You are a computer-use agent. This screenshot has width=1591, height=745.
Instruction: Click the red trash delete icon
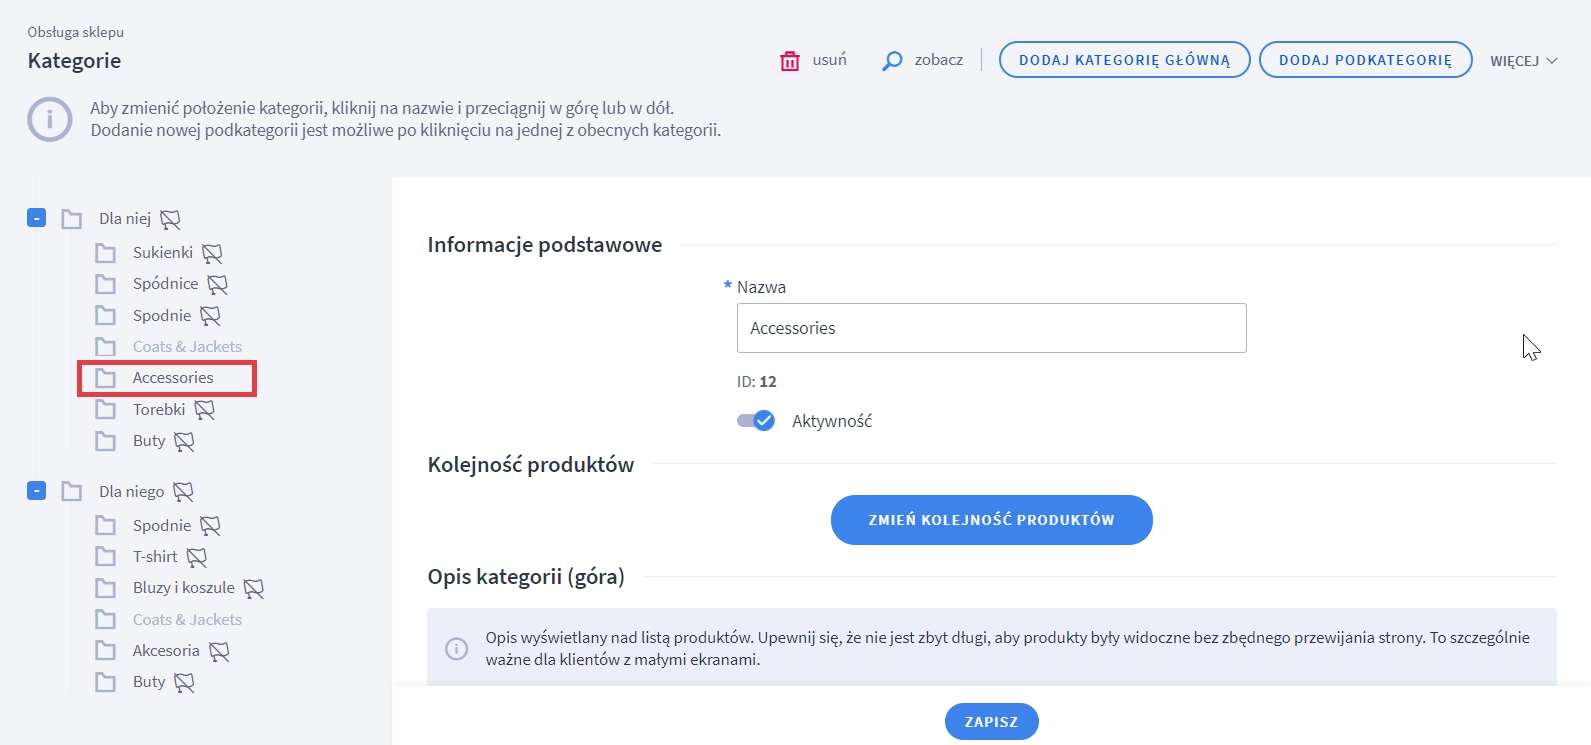tap(790, 61)
